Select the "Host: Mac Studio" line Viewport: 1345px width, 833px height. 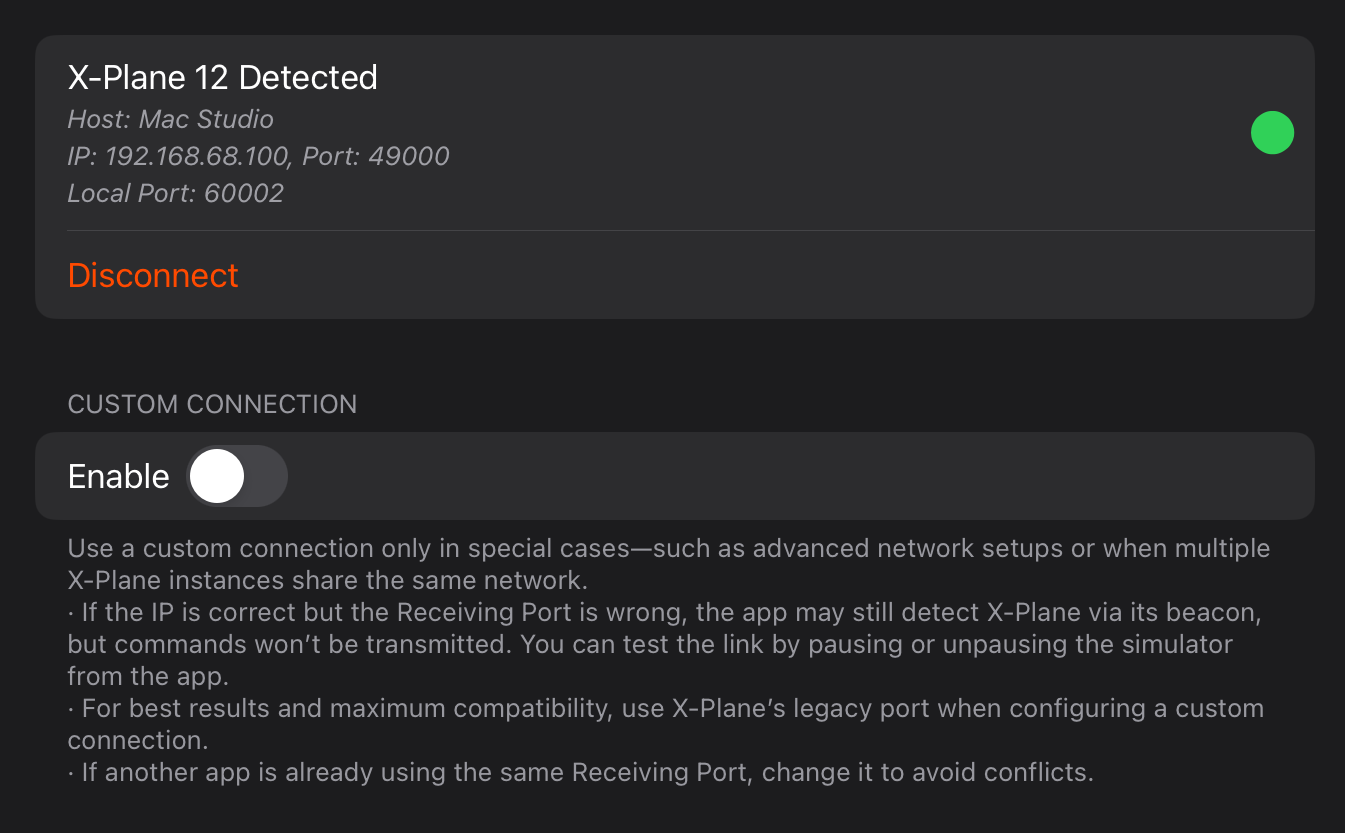(170, 119)
